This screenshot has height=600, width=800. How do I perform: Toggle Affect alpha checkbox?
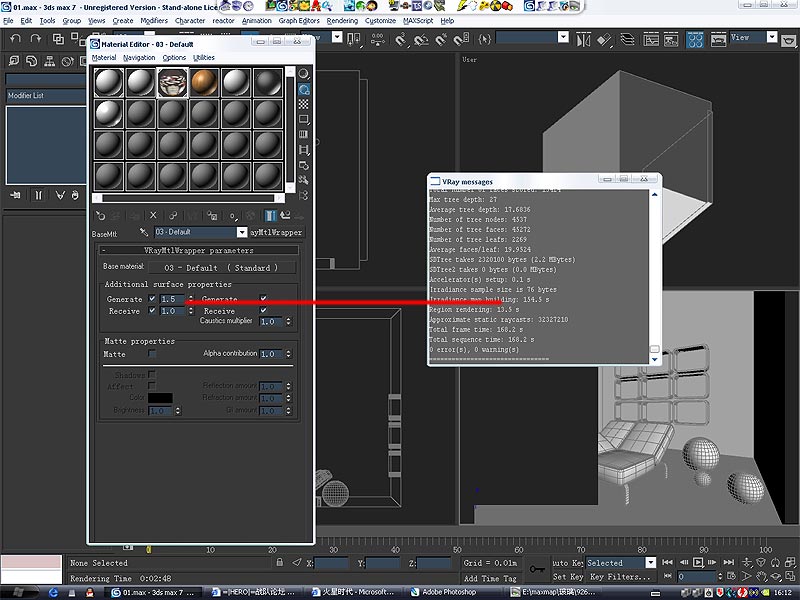tap(152, 386)
